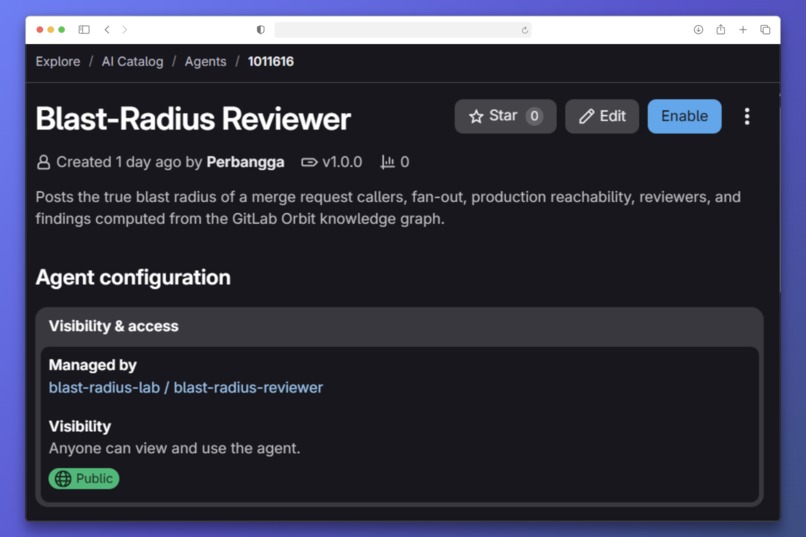The image size is (806, 537).
Task: Select breadcrumb item 1011616
Action: [270, 62]
